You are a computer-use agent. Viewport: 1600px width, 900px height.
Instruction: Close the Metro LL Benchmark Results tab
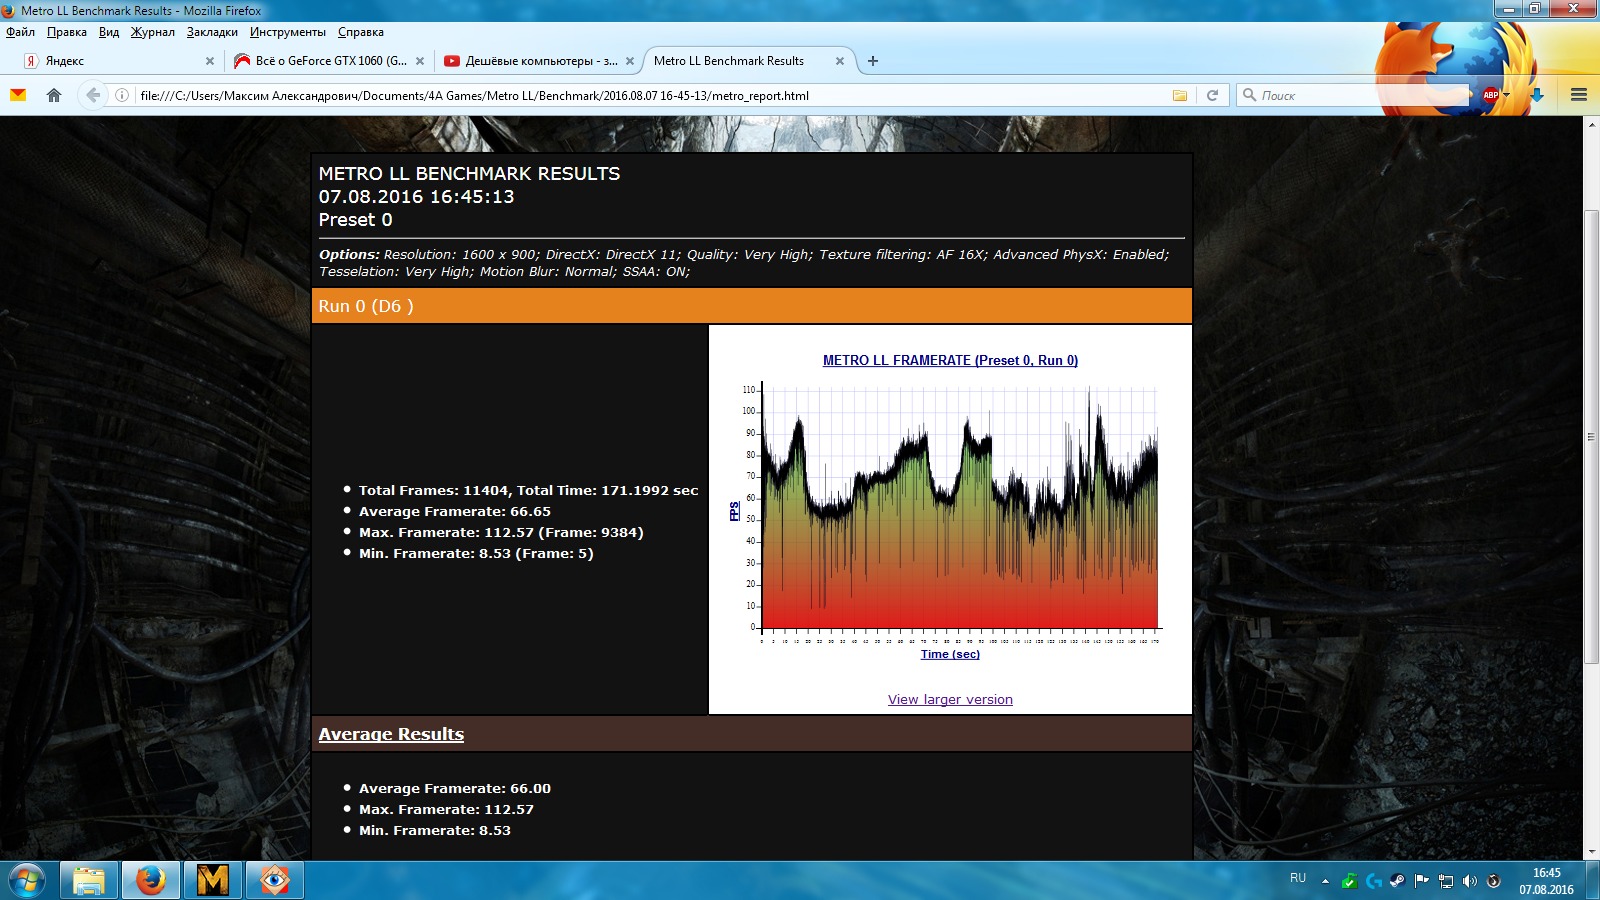click(840, 61)
